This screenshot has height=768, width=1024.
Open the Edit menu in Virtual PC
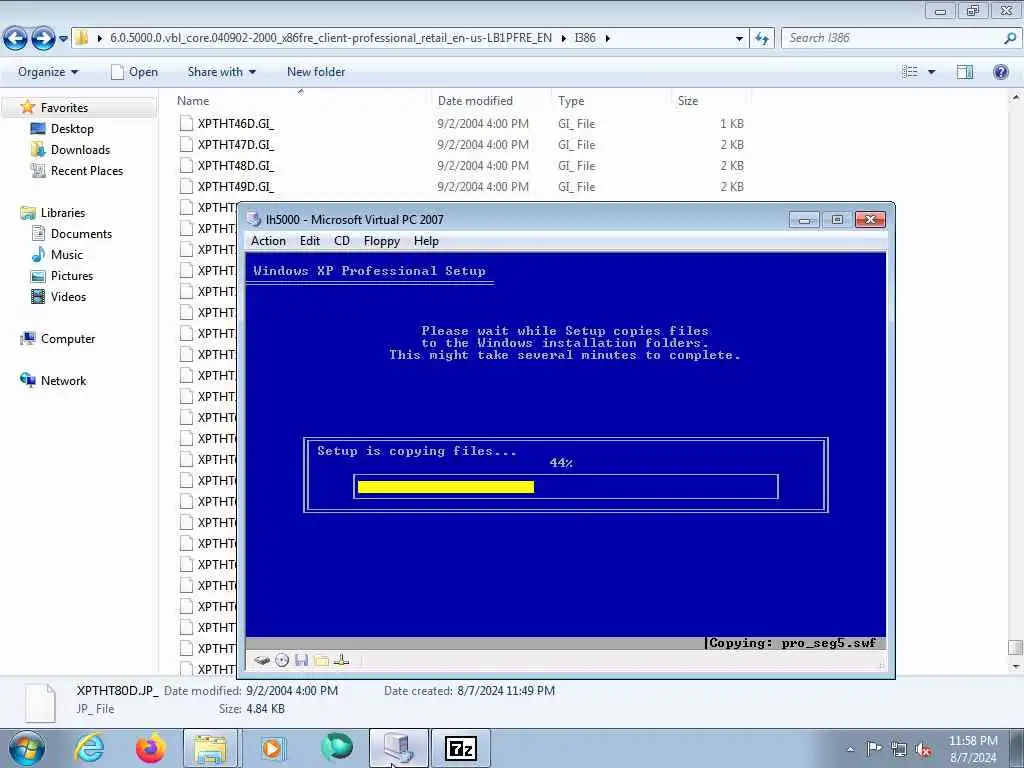coord(310,241)
